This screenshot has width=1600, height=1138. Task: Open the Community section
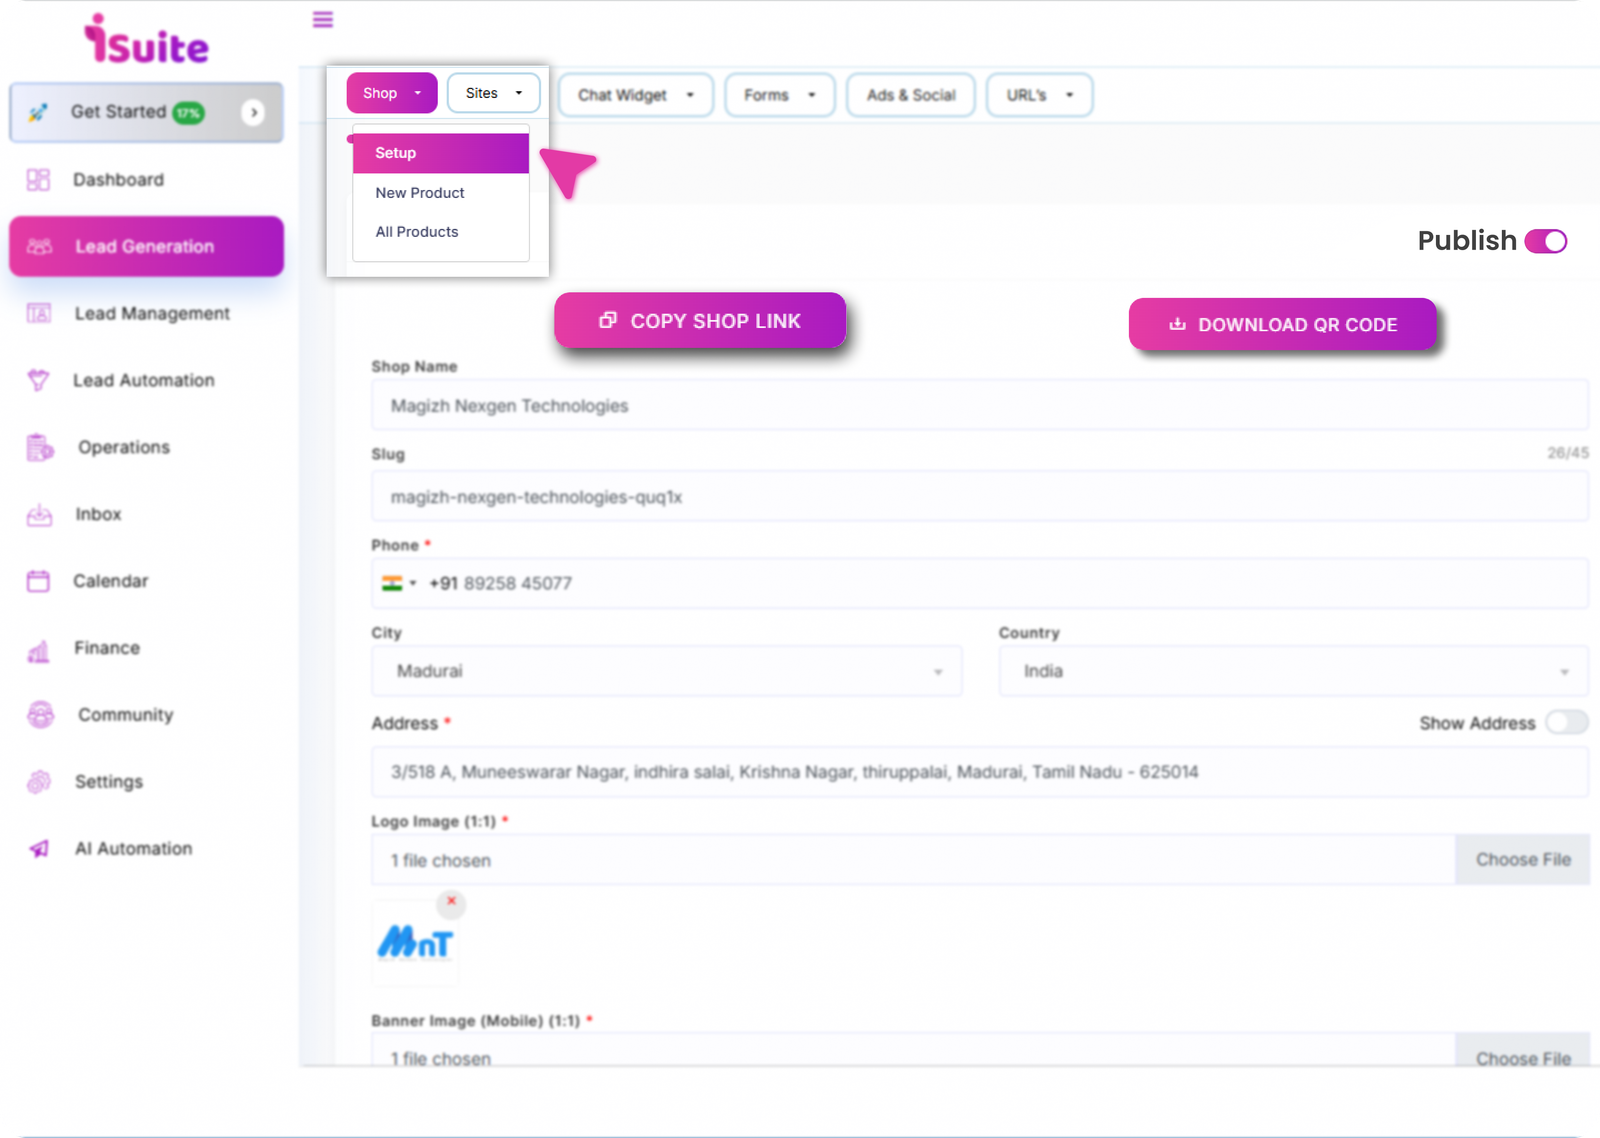point(124,714)
